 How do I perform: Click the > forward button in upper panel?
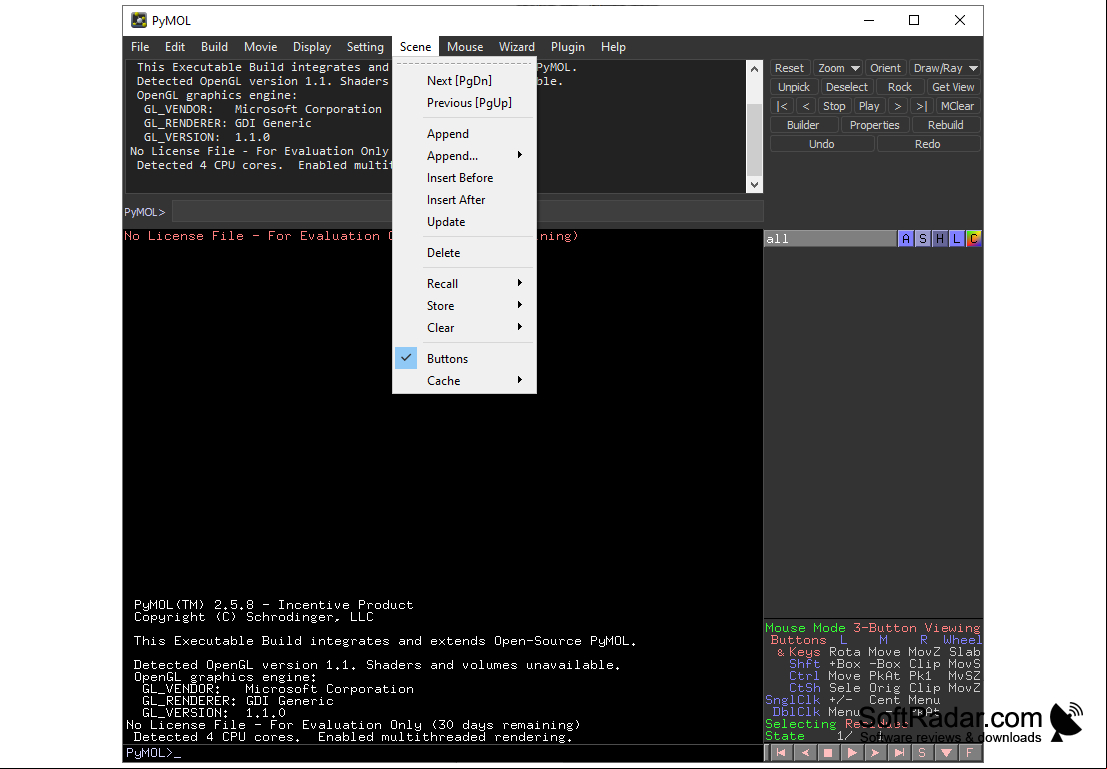click(897, 106)
